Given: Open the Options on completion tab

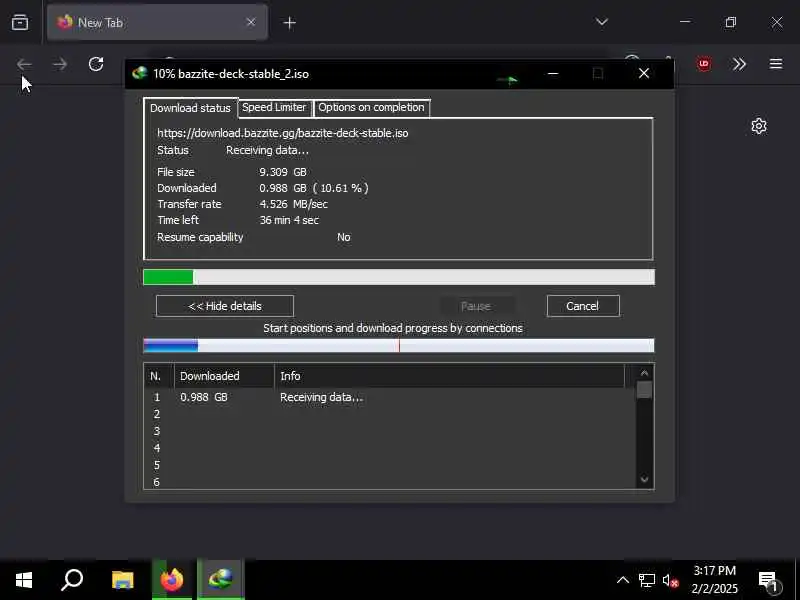Looking at the screenshot, I should (x=371, y=108).
